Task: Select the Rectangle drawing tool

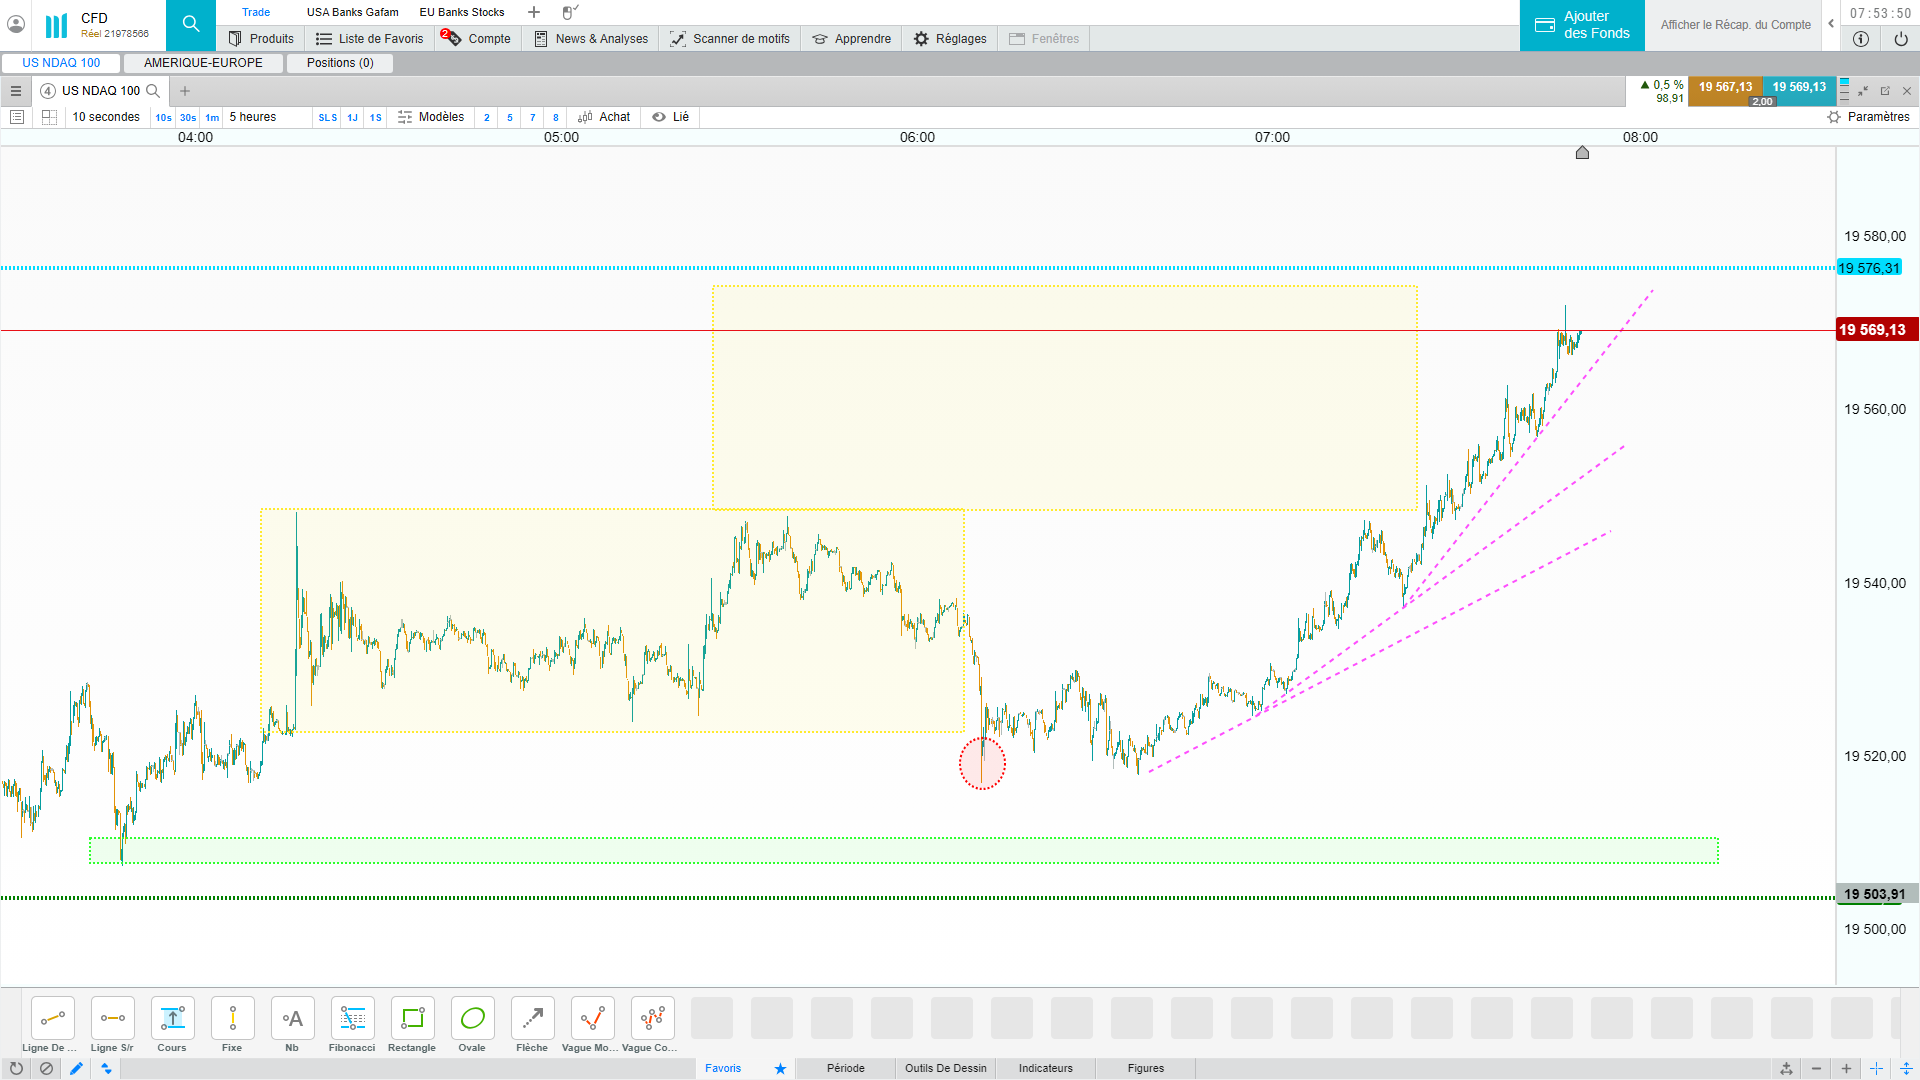Action: click(412, 1019)
